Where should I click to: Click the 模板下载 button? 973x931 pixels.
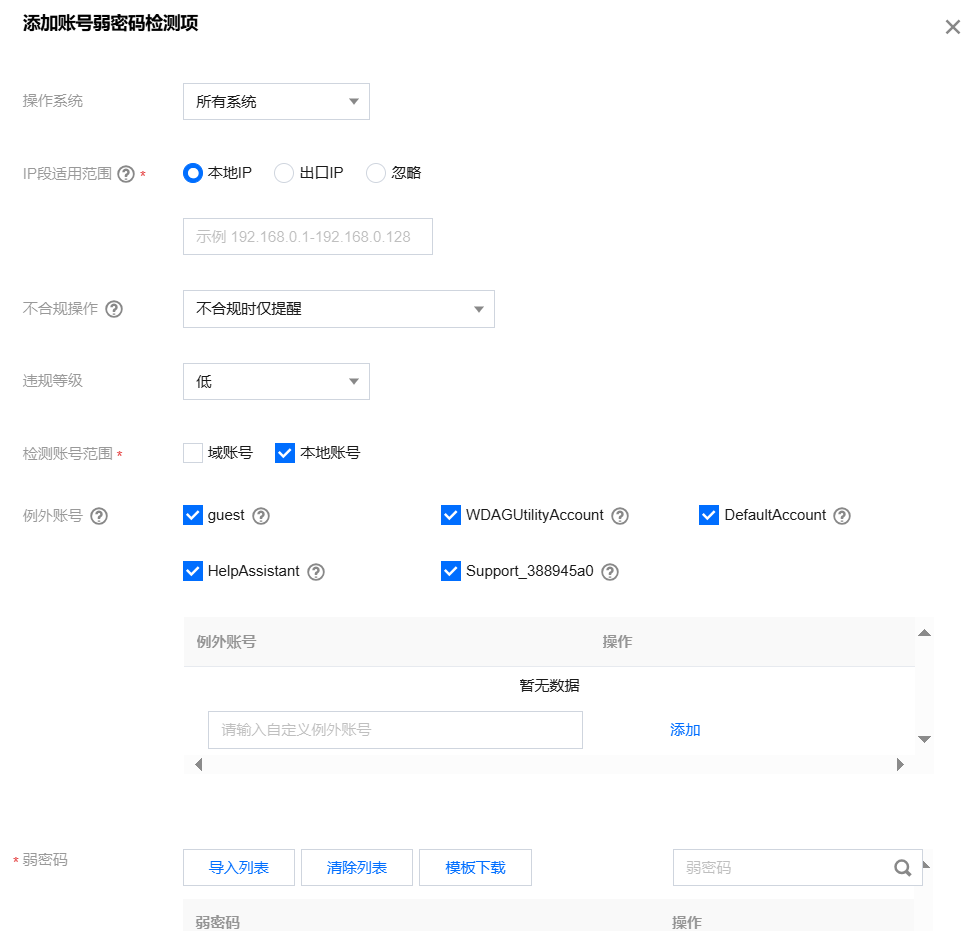[x=475, y=867]
